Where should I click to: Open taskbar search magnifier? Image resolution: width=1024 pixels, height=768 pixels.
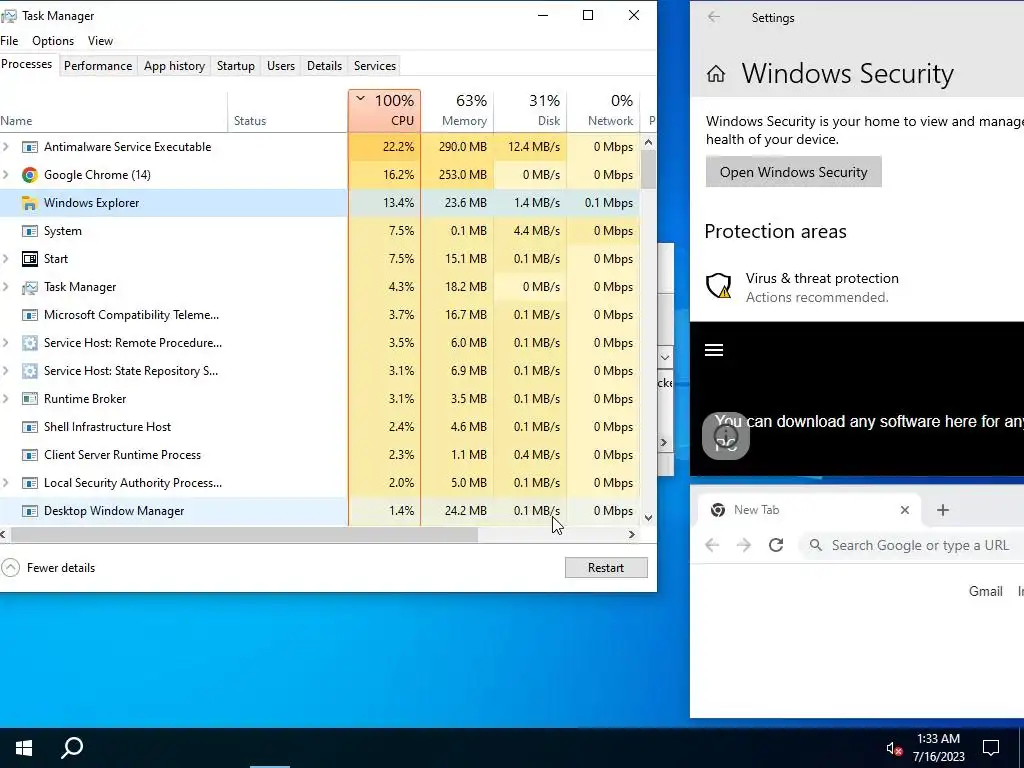[x=72, y=748]
